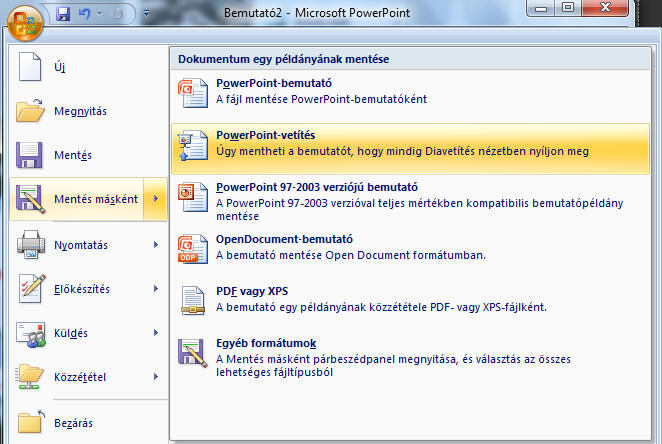Click the PowerPoint 97-2003 file icon

193,197
